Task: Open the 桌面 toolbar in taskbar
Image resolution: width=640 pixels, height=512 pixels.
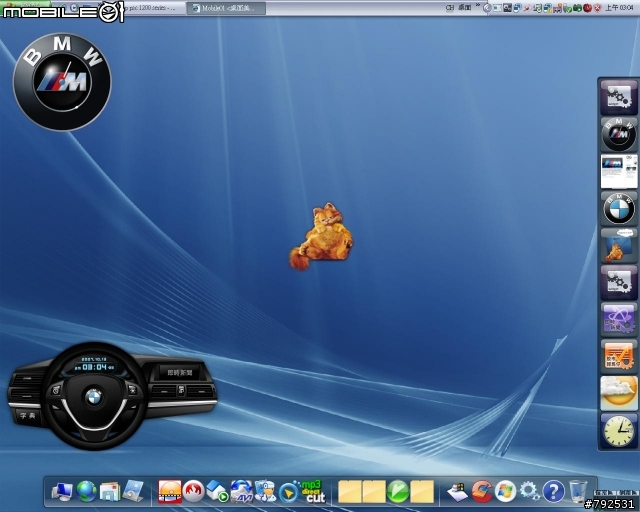Action: tap(464, 7)
